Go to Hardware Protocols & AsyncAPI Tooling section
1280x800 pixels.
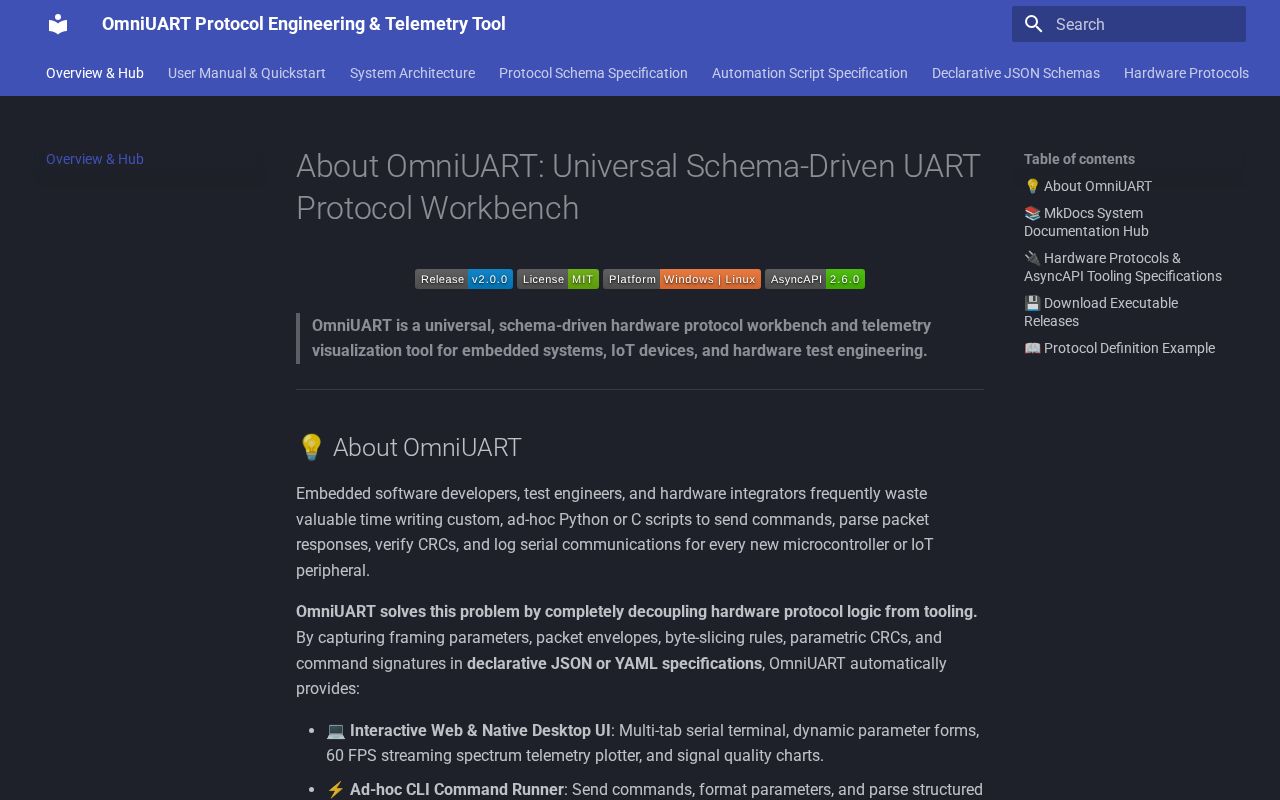(1123, 267)
